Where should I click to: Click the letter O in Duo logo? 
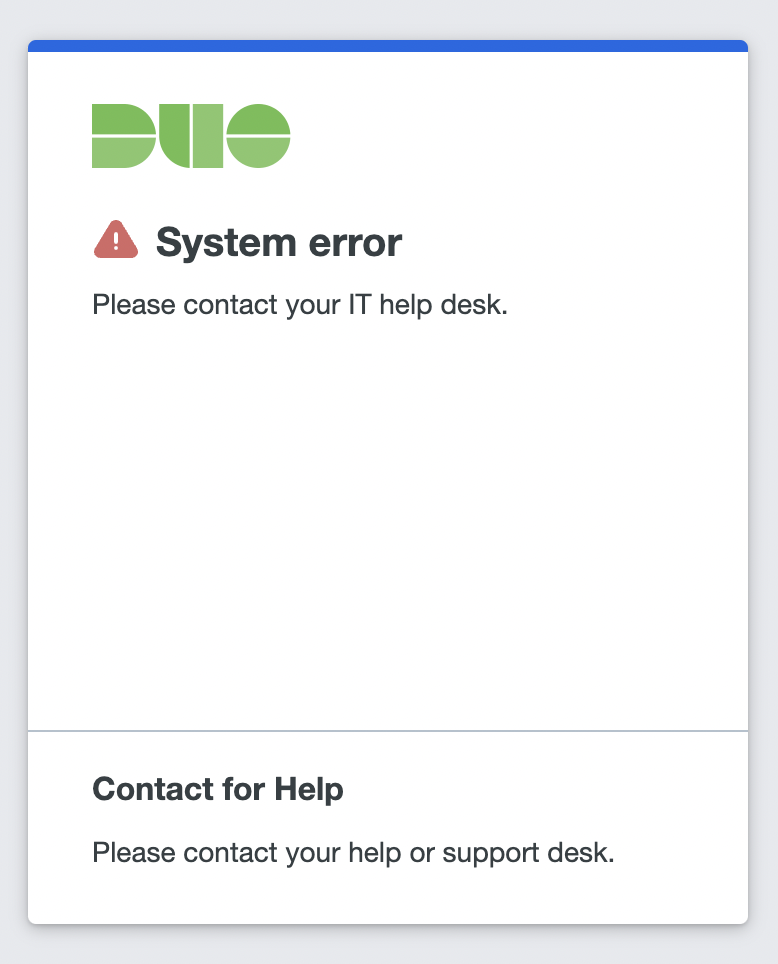(258, 136)
